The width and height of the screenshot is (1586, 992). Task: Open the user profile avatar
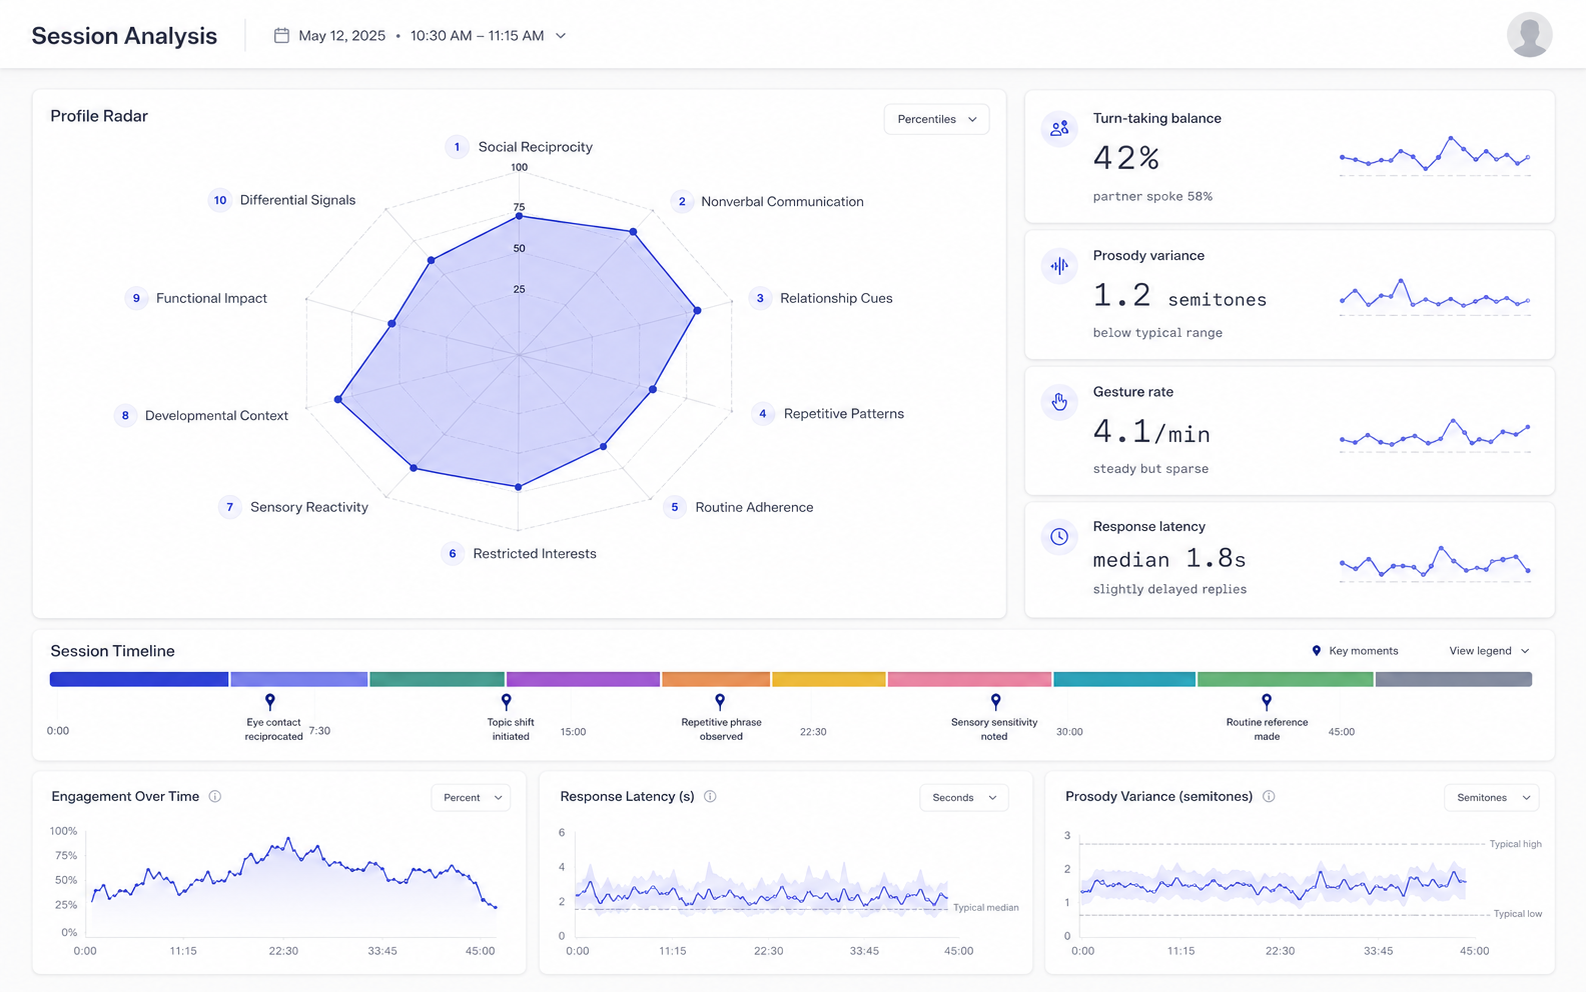click(x=1529, y=35)
